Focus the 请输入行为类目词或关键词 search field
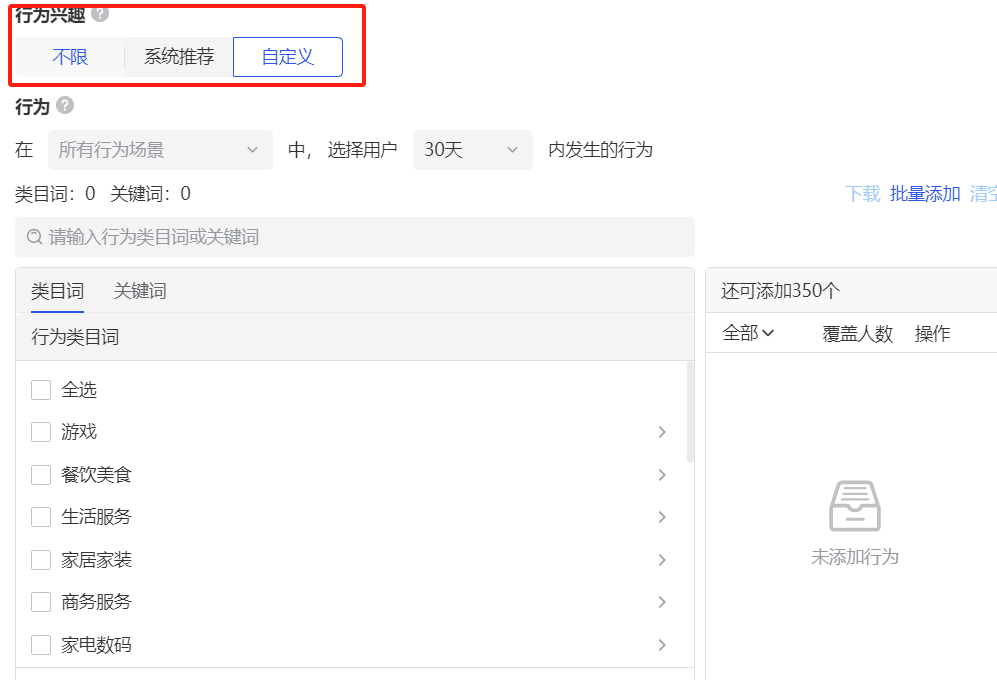 [355, 237]
